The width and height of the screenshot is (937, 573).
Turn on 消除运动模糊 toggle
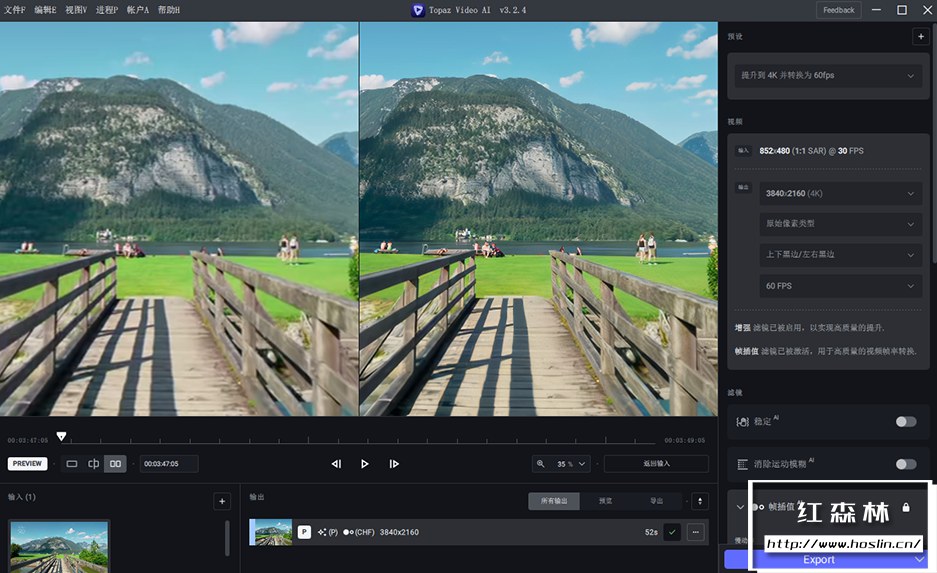(905, 464)
